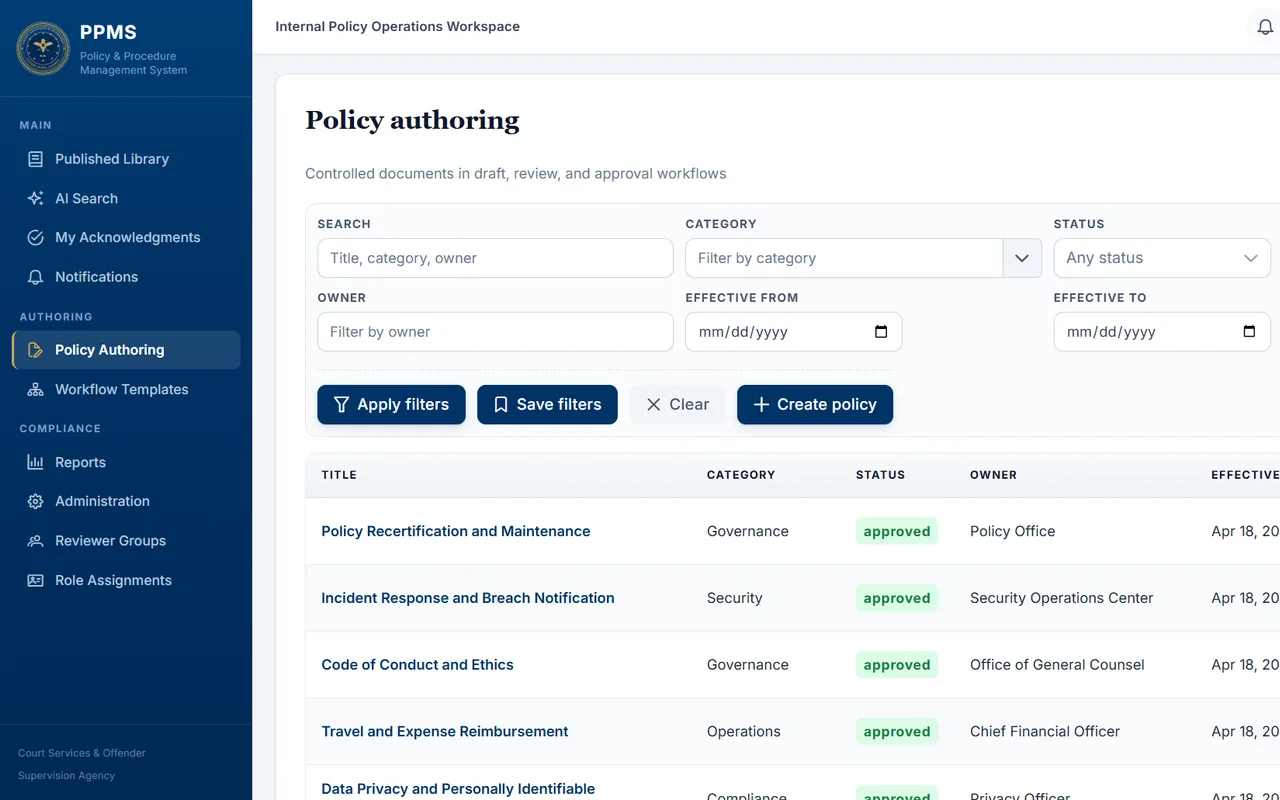Click the plus icon in Create policy
This screenshot has height=800, width=1280.
click(761, 404)
